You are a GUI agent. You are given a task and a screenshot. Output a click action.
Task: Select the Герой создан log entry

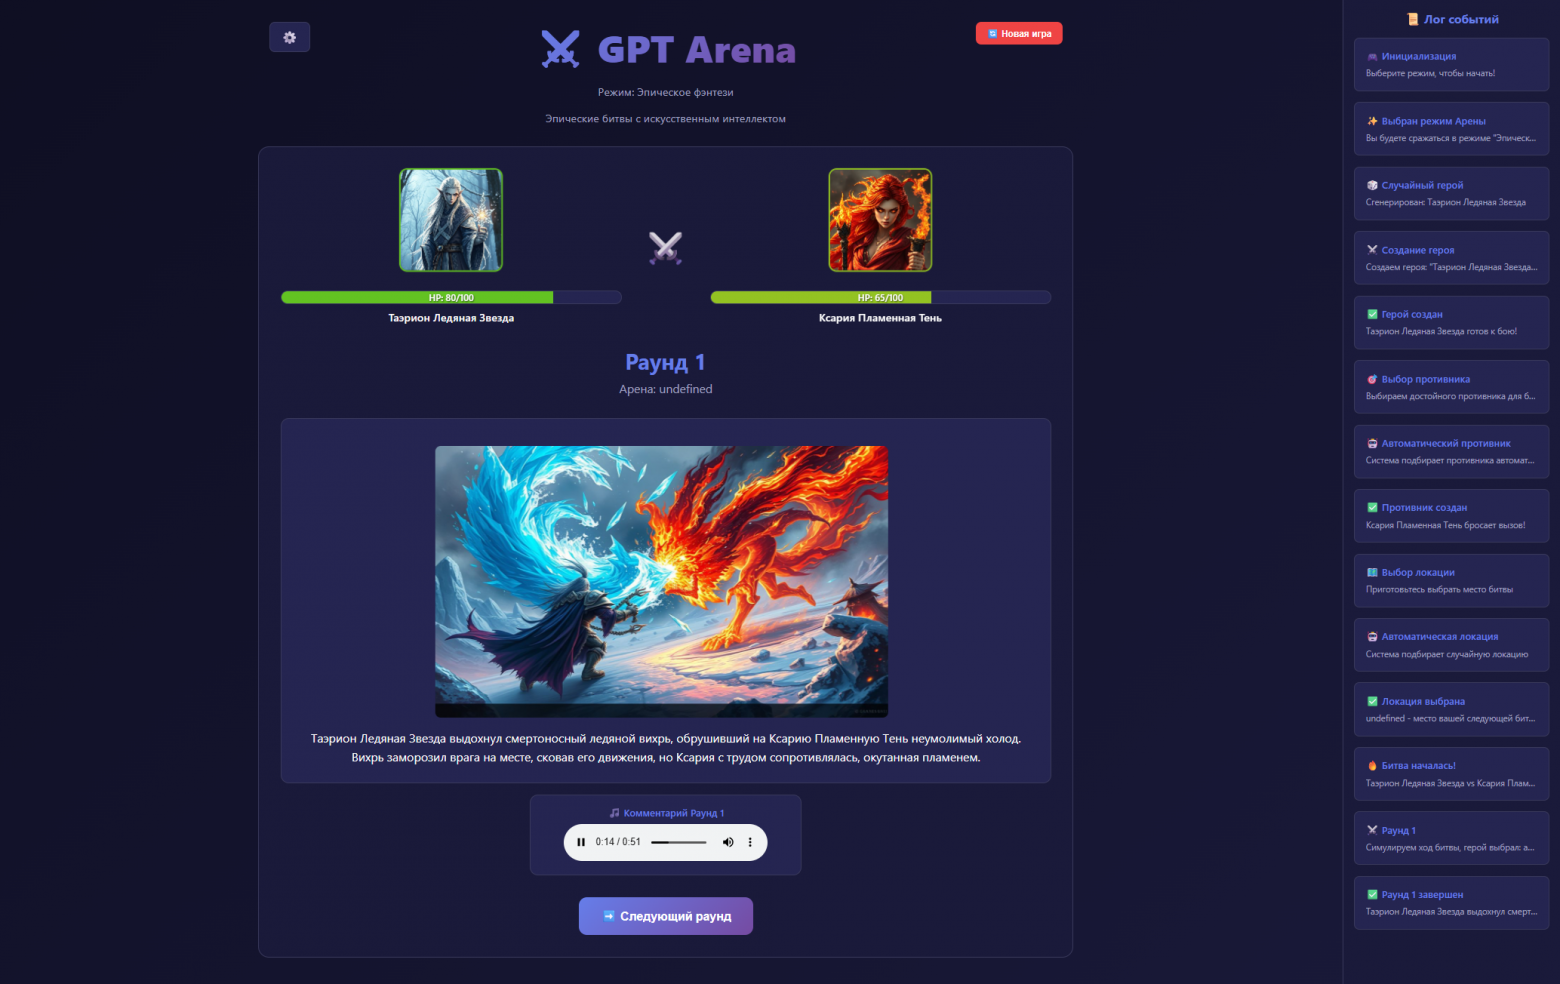(1451, 323)
